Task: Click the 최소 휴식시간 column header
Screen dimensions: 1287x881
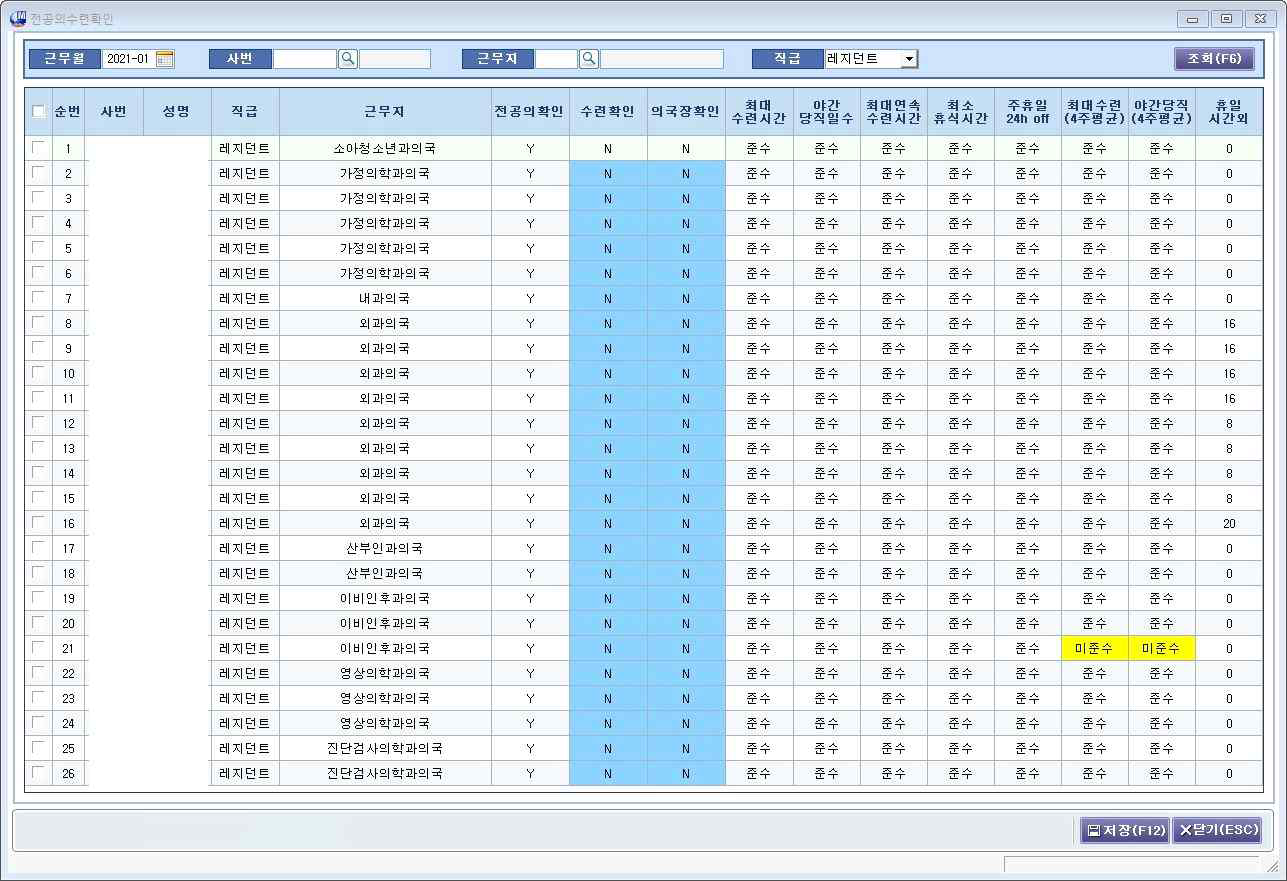Action: click(960, 111)
